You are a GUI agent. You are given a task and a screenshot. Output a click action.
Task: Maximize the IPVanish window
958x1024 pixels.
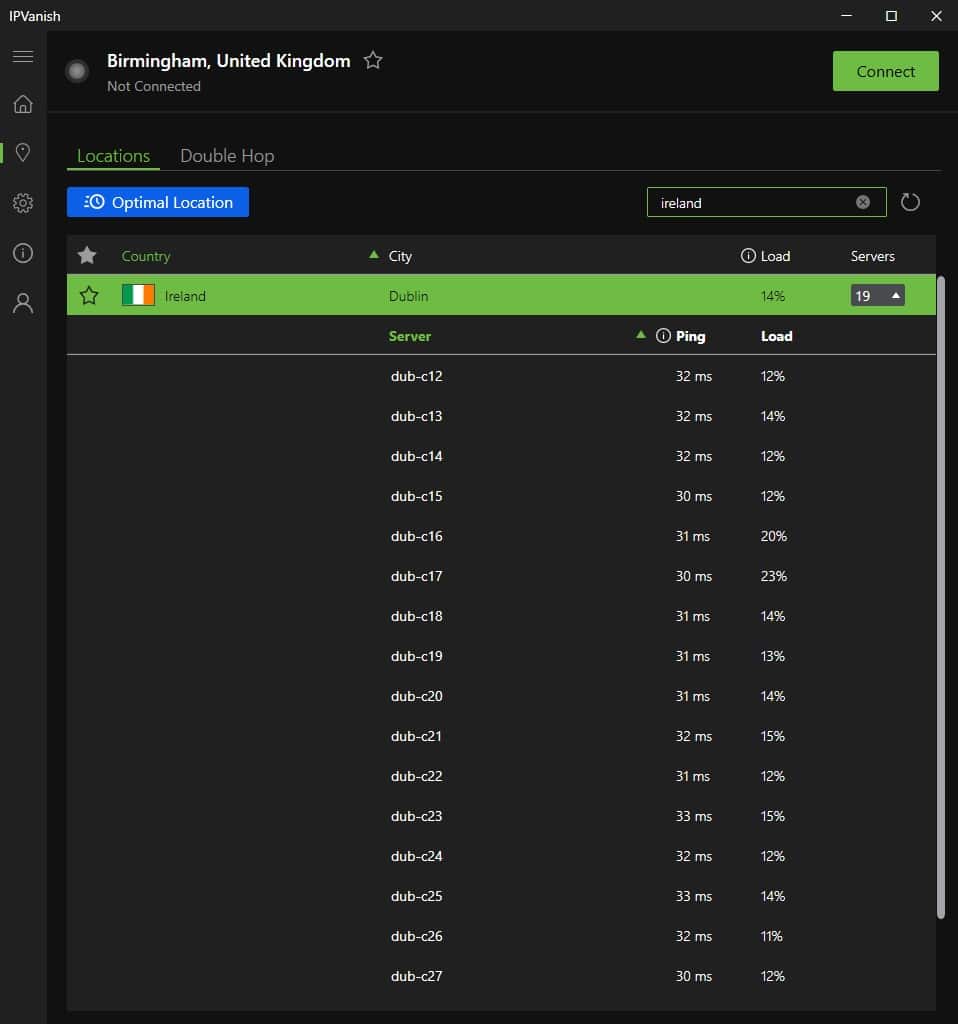pyautogui.click(x=891, y=16)
